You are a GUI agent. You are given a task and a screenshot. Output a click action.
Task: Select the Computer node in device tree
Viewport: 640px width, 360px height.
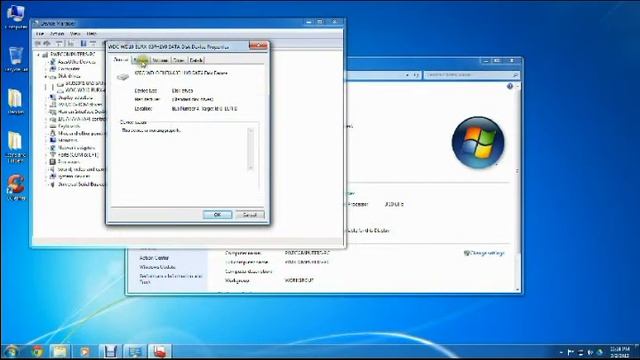click(x=69, y=69)
